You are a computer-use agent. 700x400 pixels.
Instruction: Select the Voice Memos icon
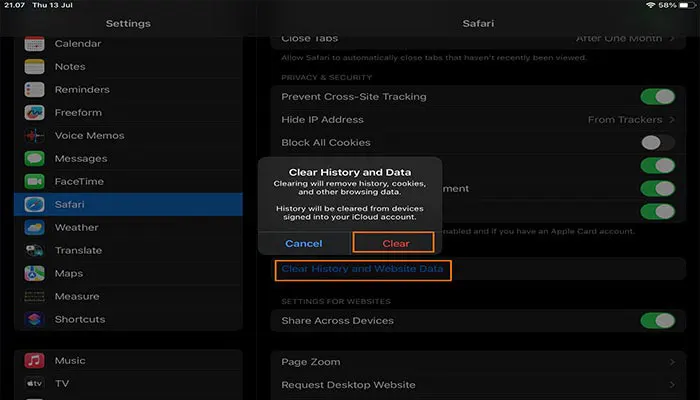pos(35,136)
